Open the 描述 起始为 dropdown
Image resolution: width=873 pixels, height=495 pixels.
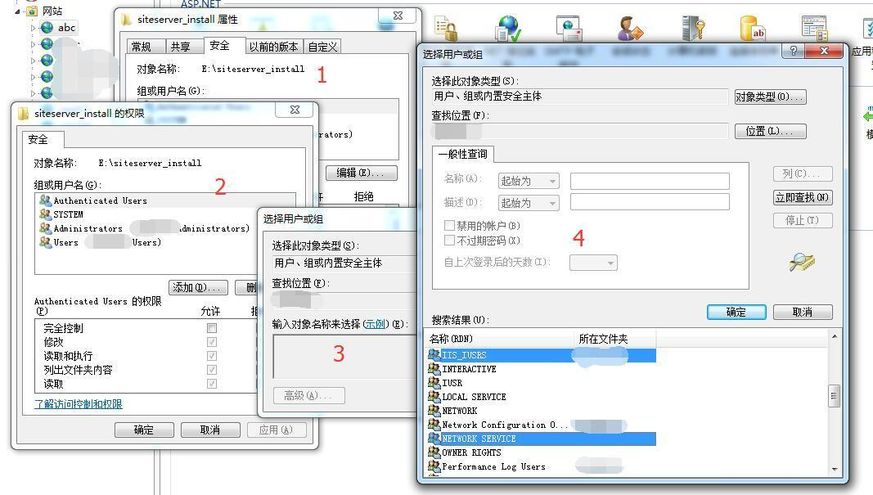[527, 203]
